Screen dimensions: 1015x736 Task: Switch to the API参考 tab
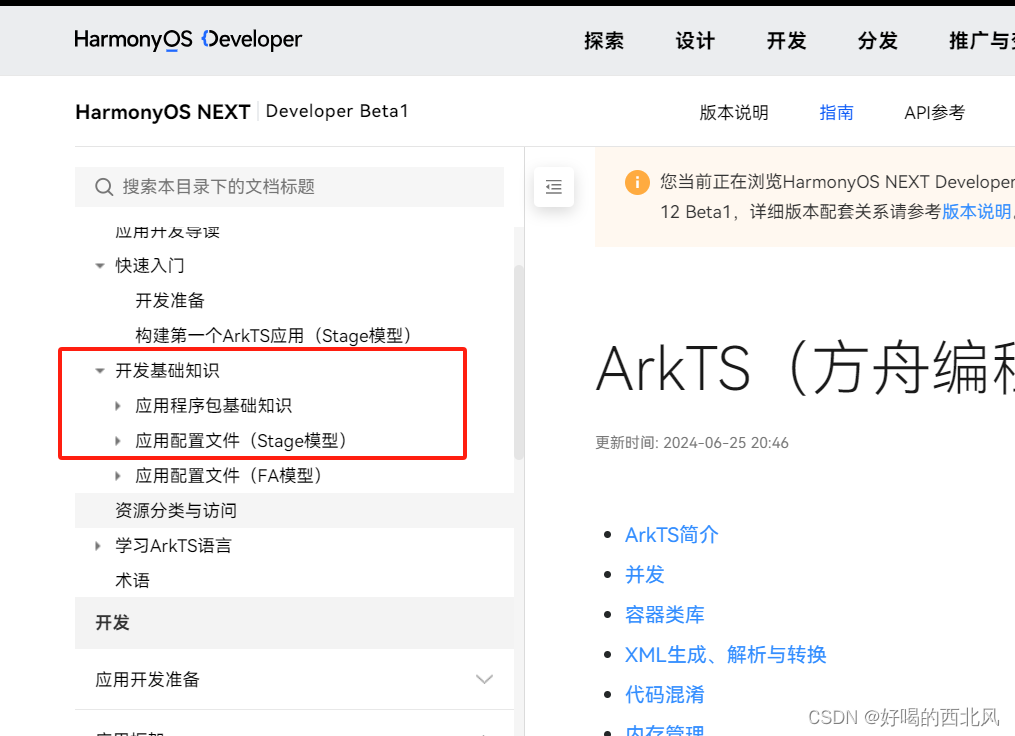point(935,113)
